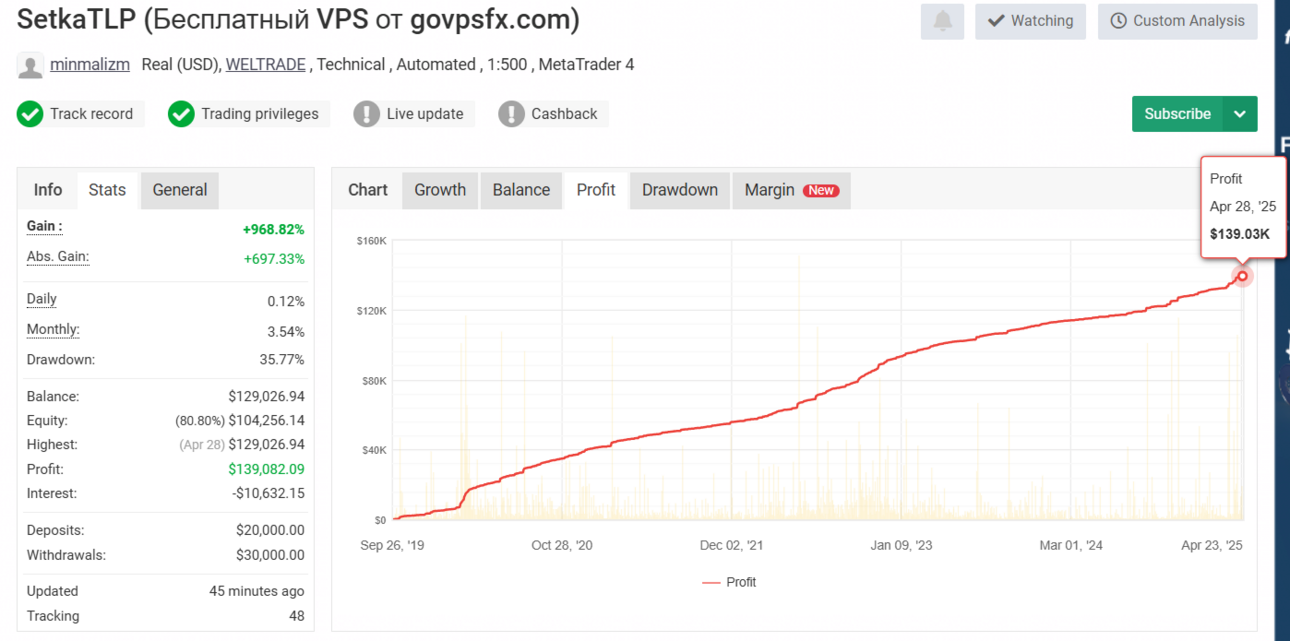Toggle the Profit series in chart legend
The width and height of the screenshot is (1290, 641).
point(729,582)
